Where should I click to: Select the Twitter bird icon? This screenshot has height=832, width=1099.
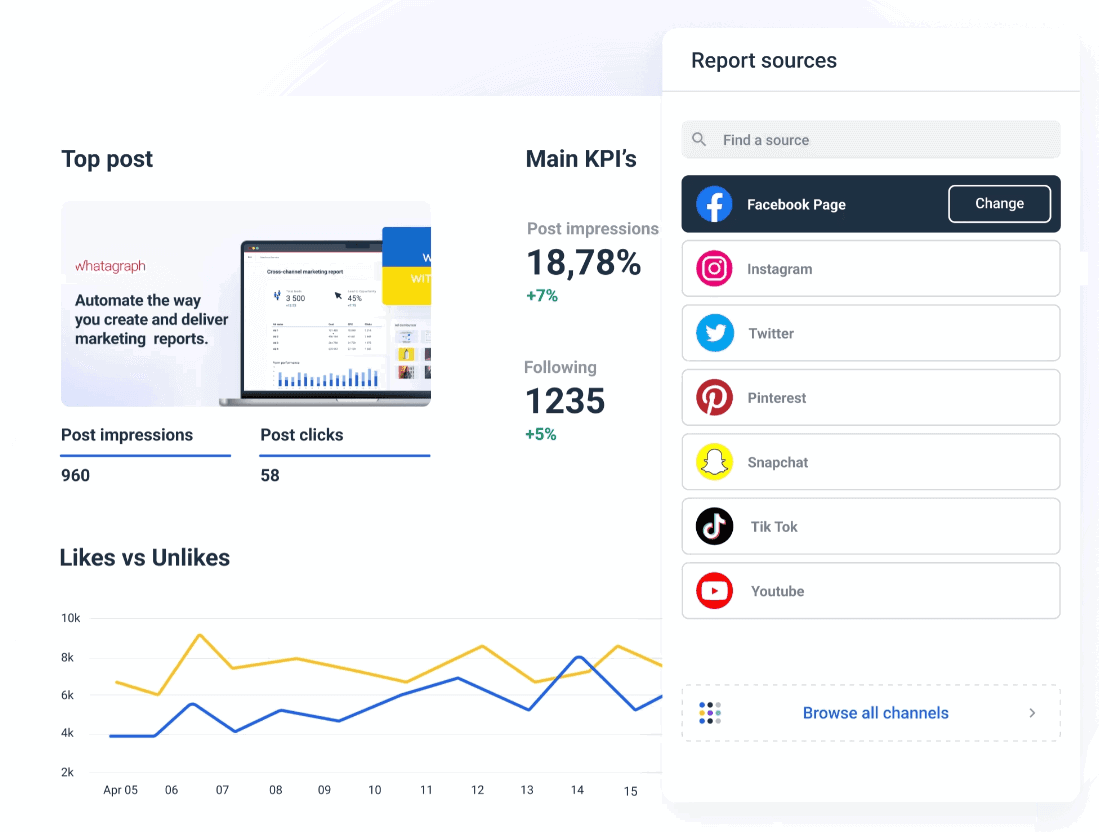[714, 333]
